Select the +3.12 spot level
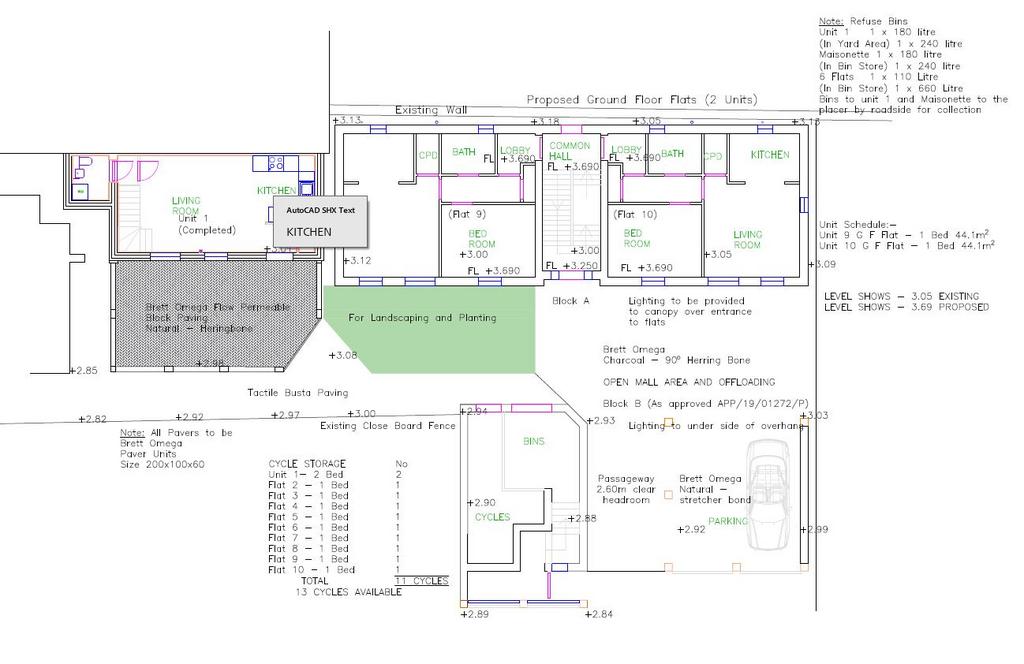Screen dimensions: 1024x664 coord(357,261)
